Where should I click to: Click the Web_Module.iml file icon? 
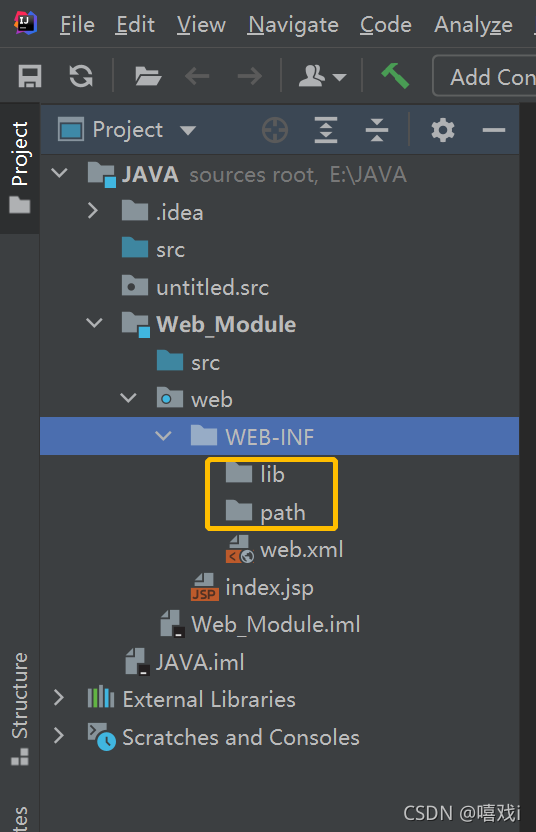pos(172,623)
